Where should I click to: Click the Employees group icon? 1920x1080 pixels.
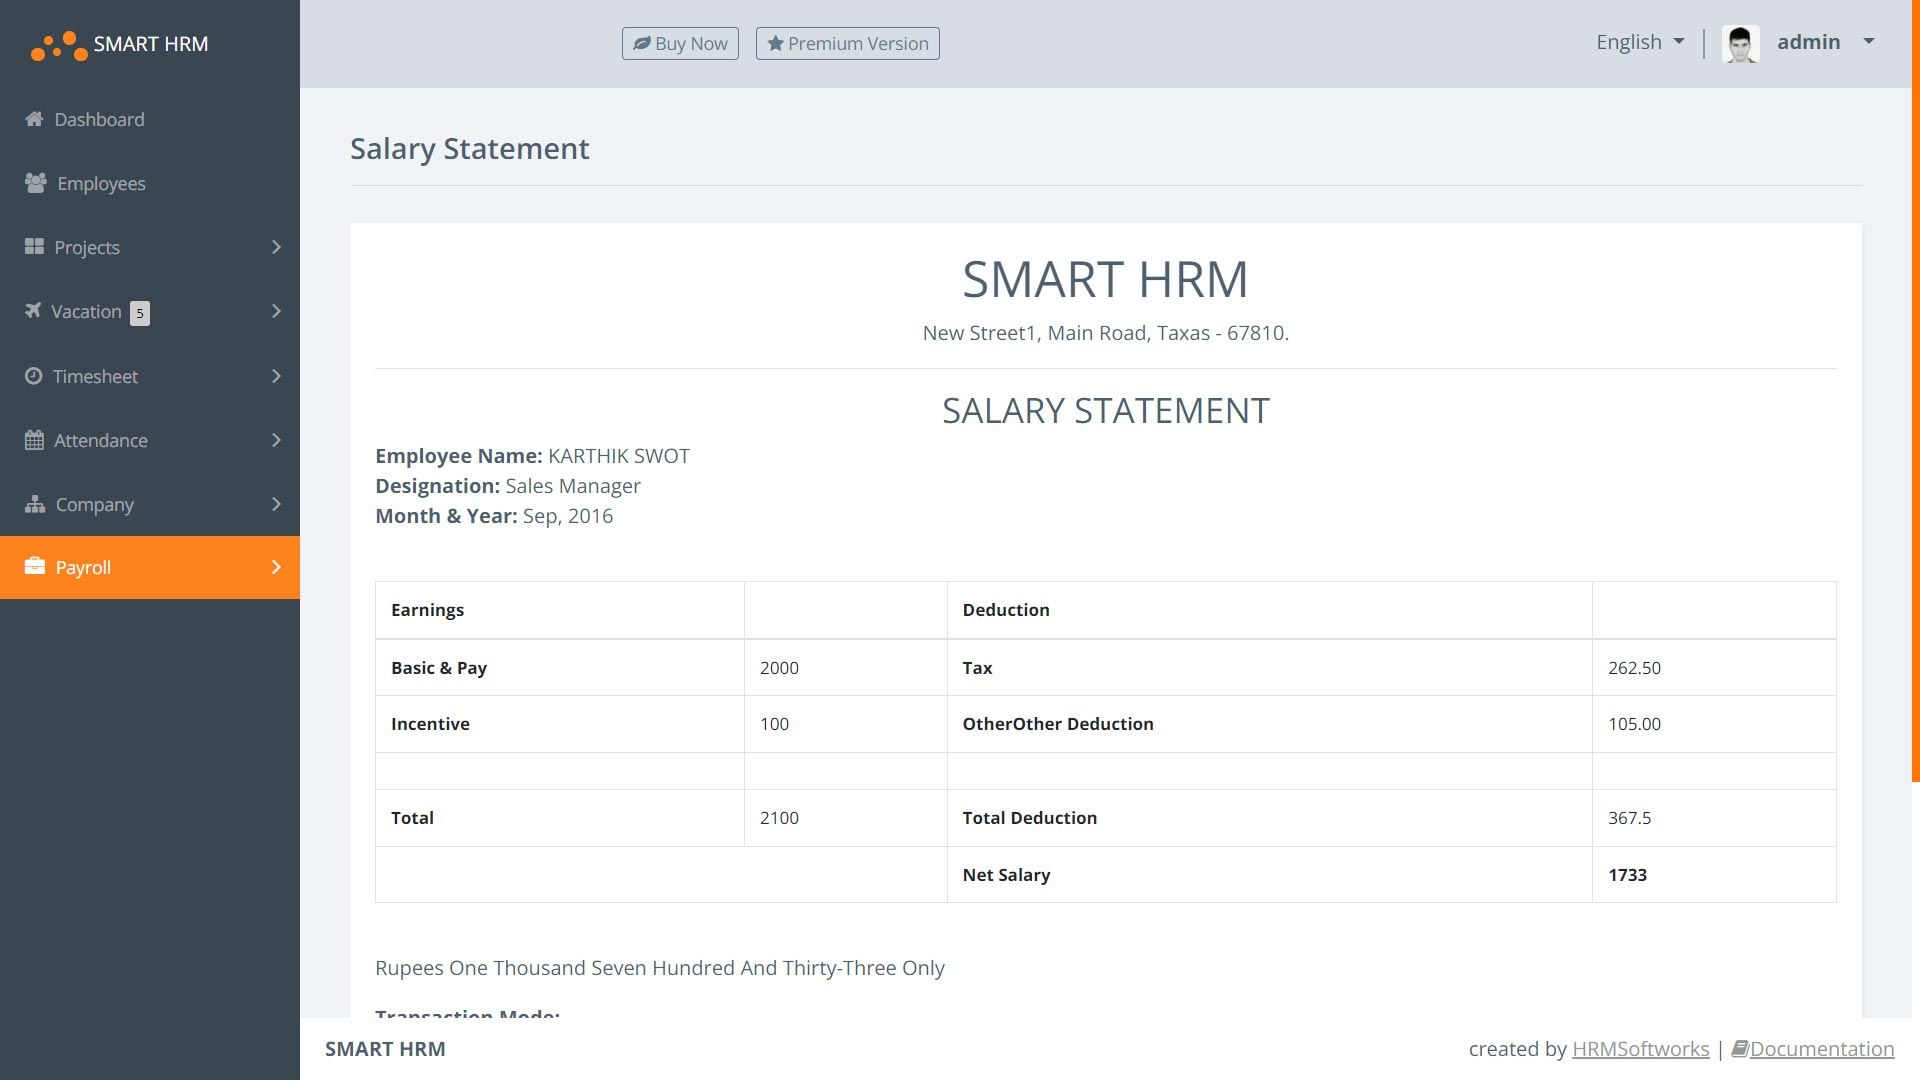coord(36,183)
